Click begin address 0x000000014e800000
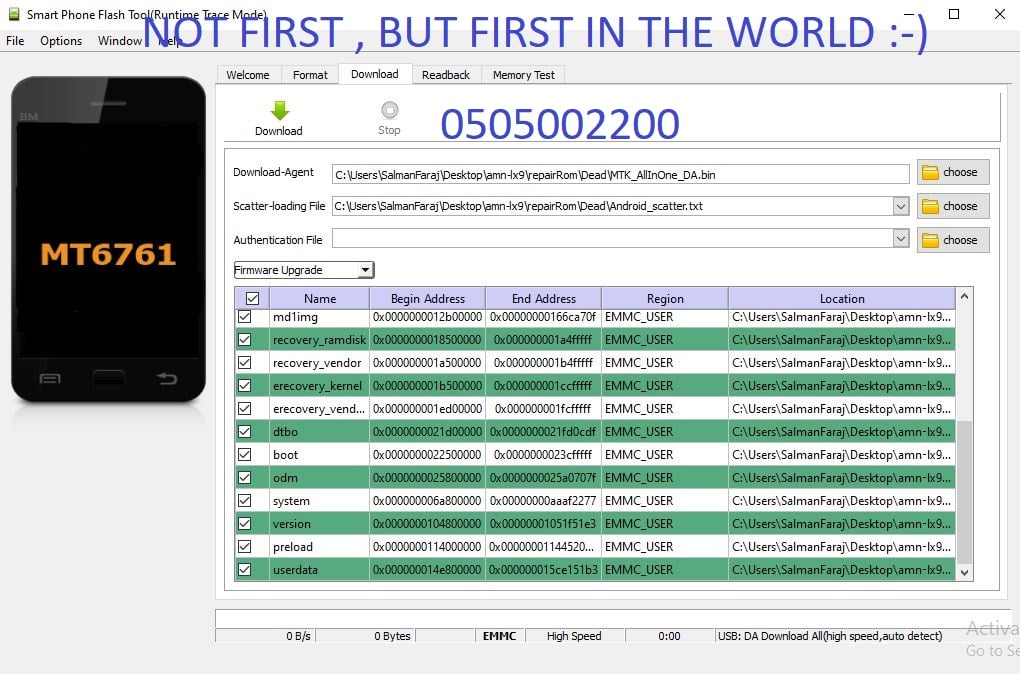 (427, 570)
